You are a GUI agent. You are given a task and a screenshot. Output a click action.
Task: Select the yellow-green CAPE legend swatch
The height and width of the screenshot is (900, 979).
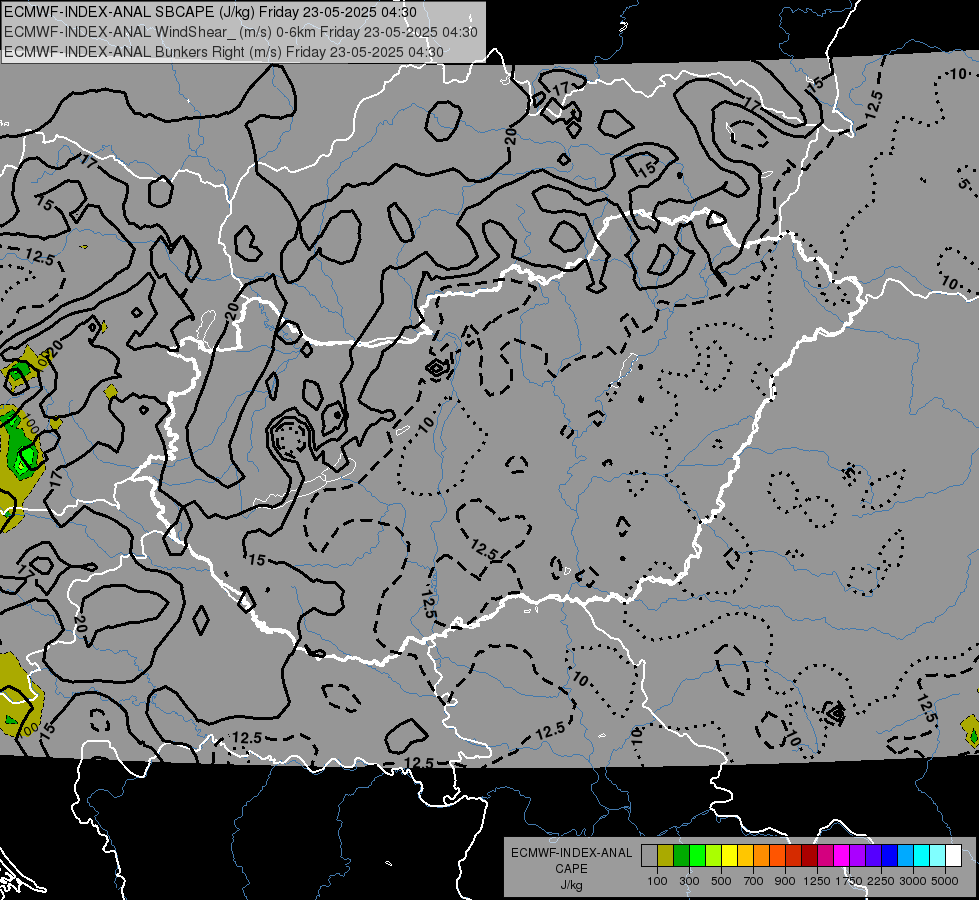[x=714, y=855]
